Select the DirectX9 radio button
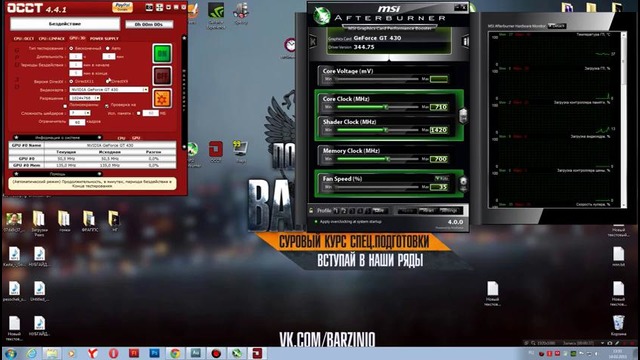640x360 pixels. point(108,81)
